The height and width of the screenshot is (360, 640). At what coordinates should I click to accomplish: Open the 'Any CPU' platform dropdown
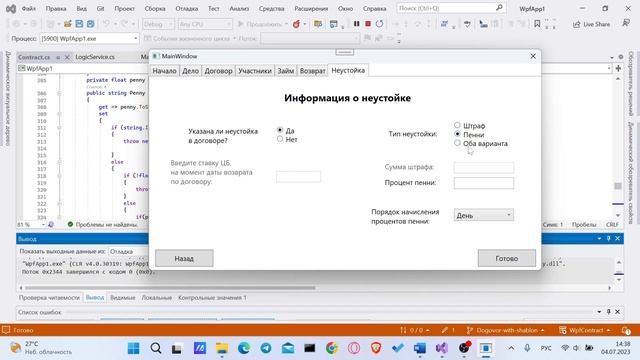(x=205, y=24)
